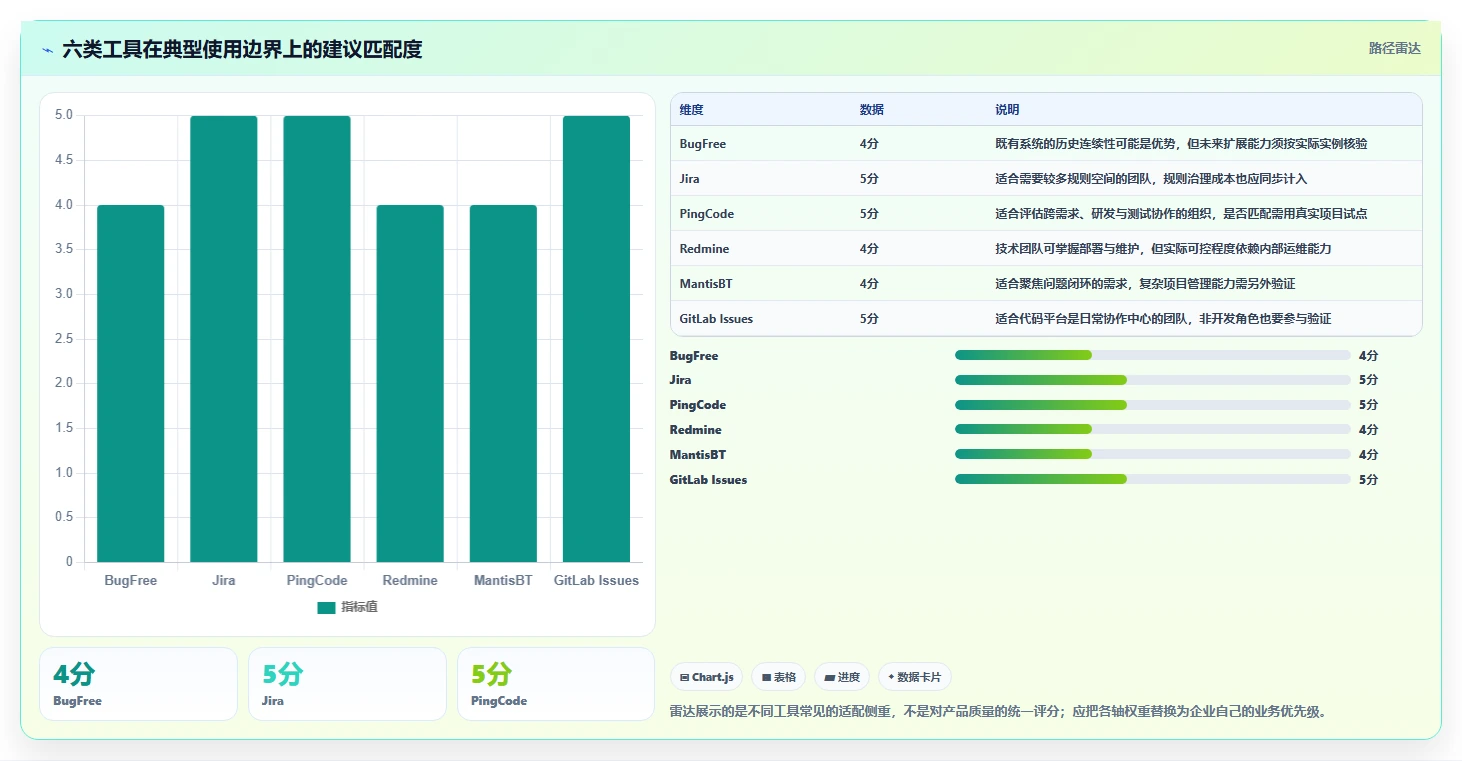1462x761 pixels.
Task: Select the 进度 chip
Action: point(842,677)
